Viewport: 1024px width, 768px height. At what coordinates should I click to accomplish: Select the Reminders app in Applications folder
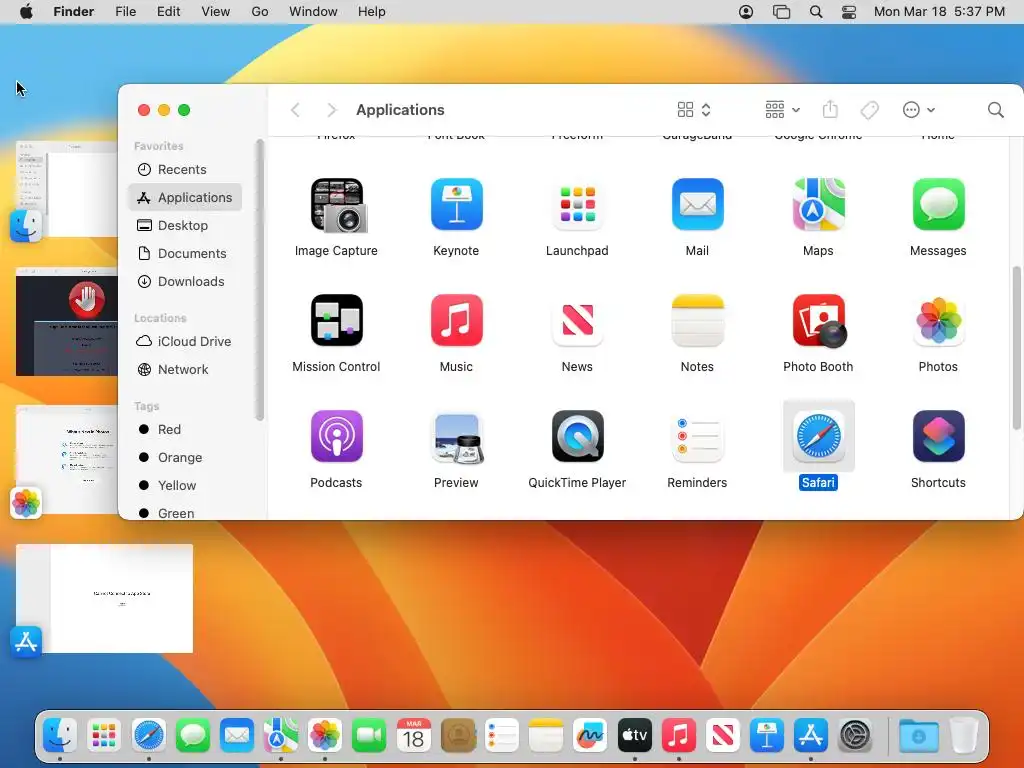(697, 436)
